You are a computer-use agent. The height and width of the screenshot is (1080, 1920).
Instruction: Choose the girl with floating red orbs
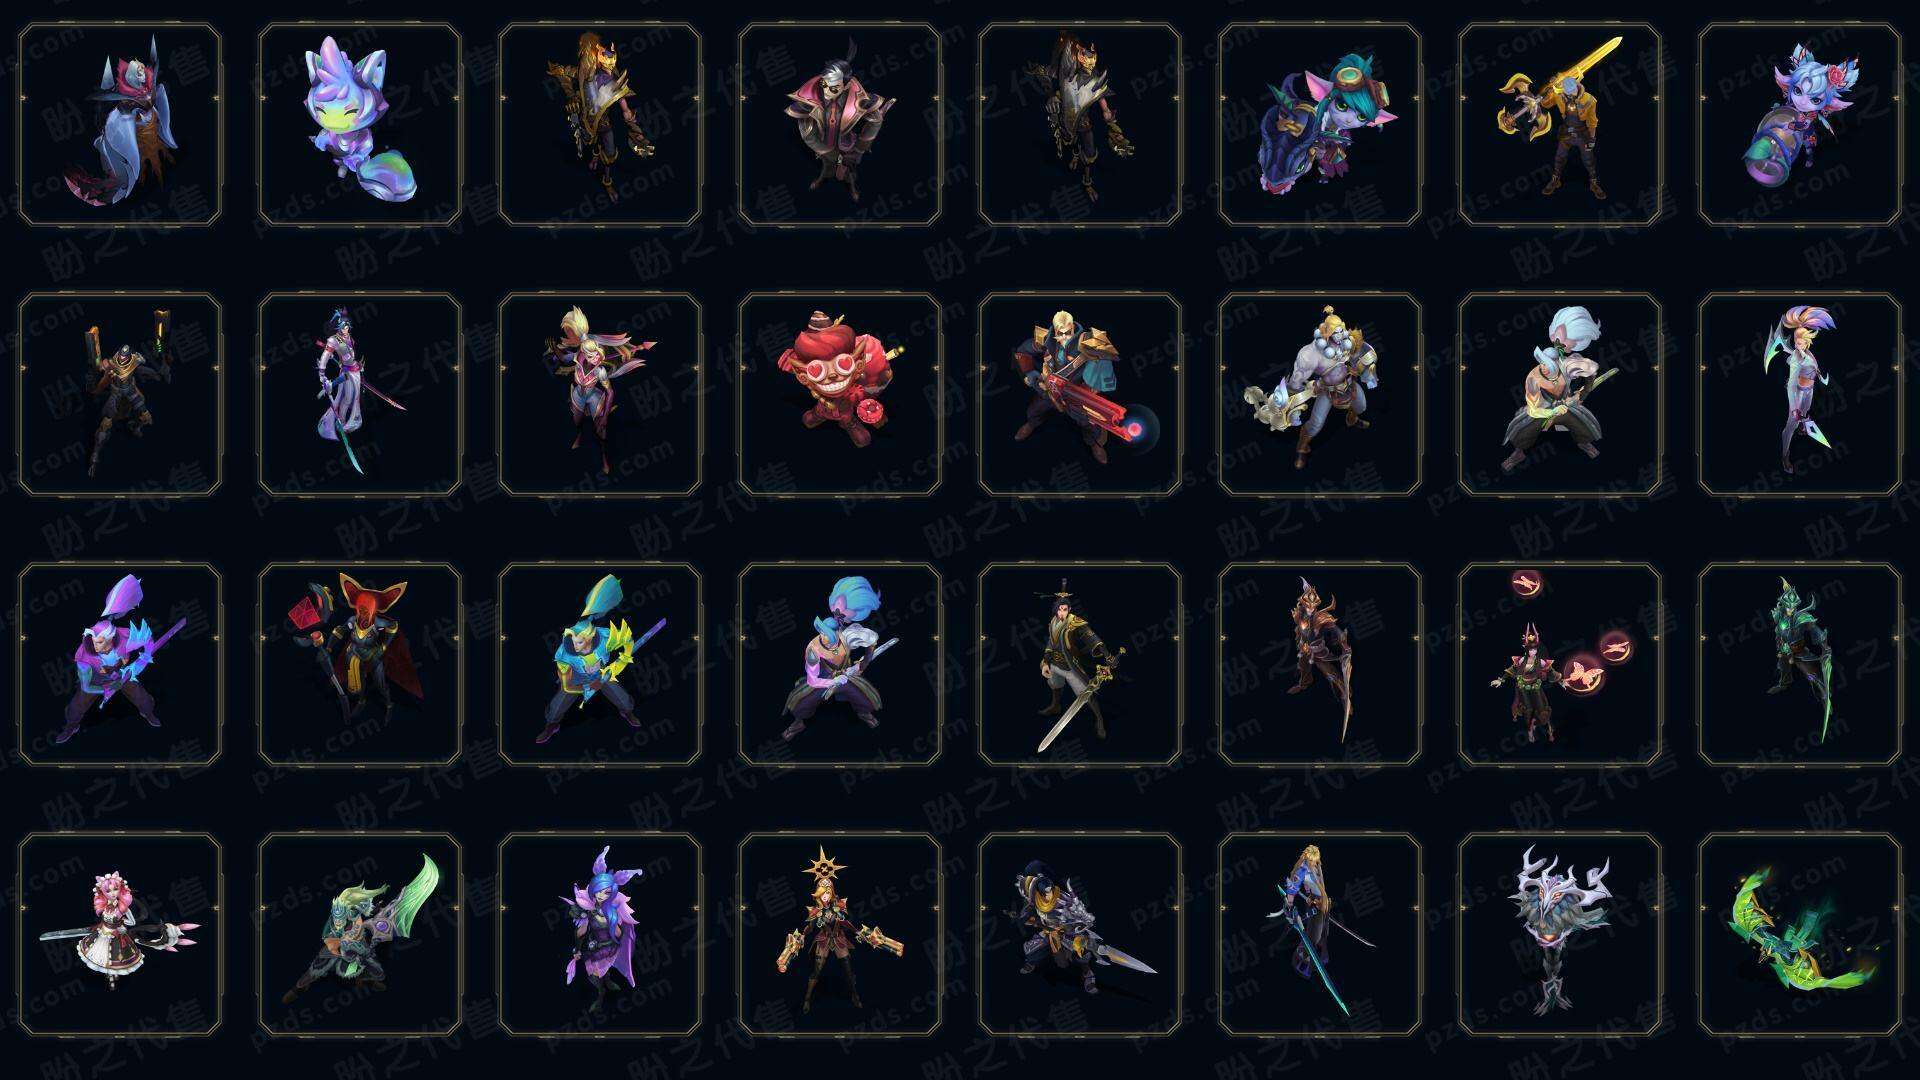coord(1560,664)
